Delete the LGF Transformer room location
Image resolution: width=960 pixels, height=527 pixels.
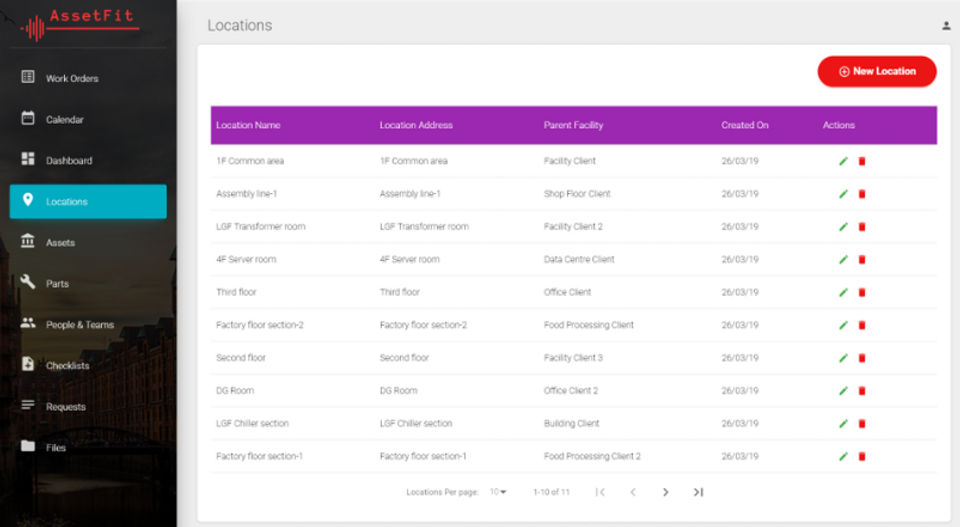862,226
